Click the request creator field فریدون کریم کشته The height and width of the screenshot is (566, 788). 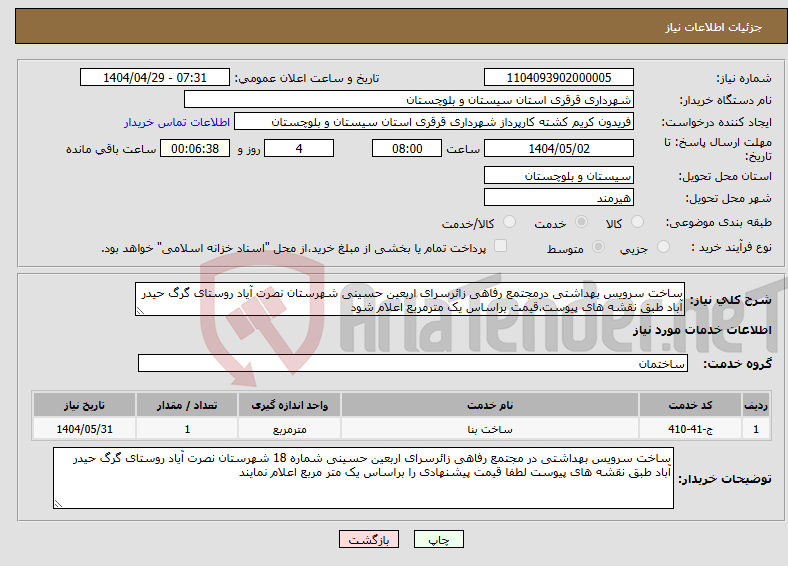pos(434,122)
